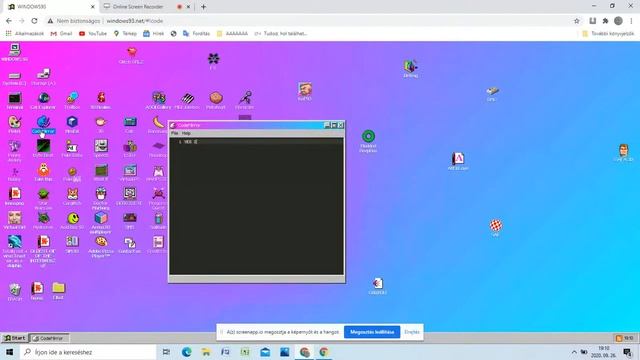The width and height of the screenshot is (640, 360).
Task: Open the Arena 93 multiplayer cube icon
Action: coord(101,223)
